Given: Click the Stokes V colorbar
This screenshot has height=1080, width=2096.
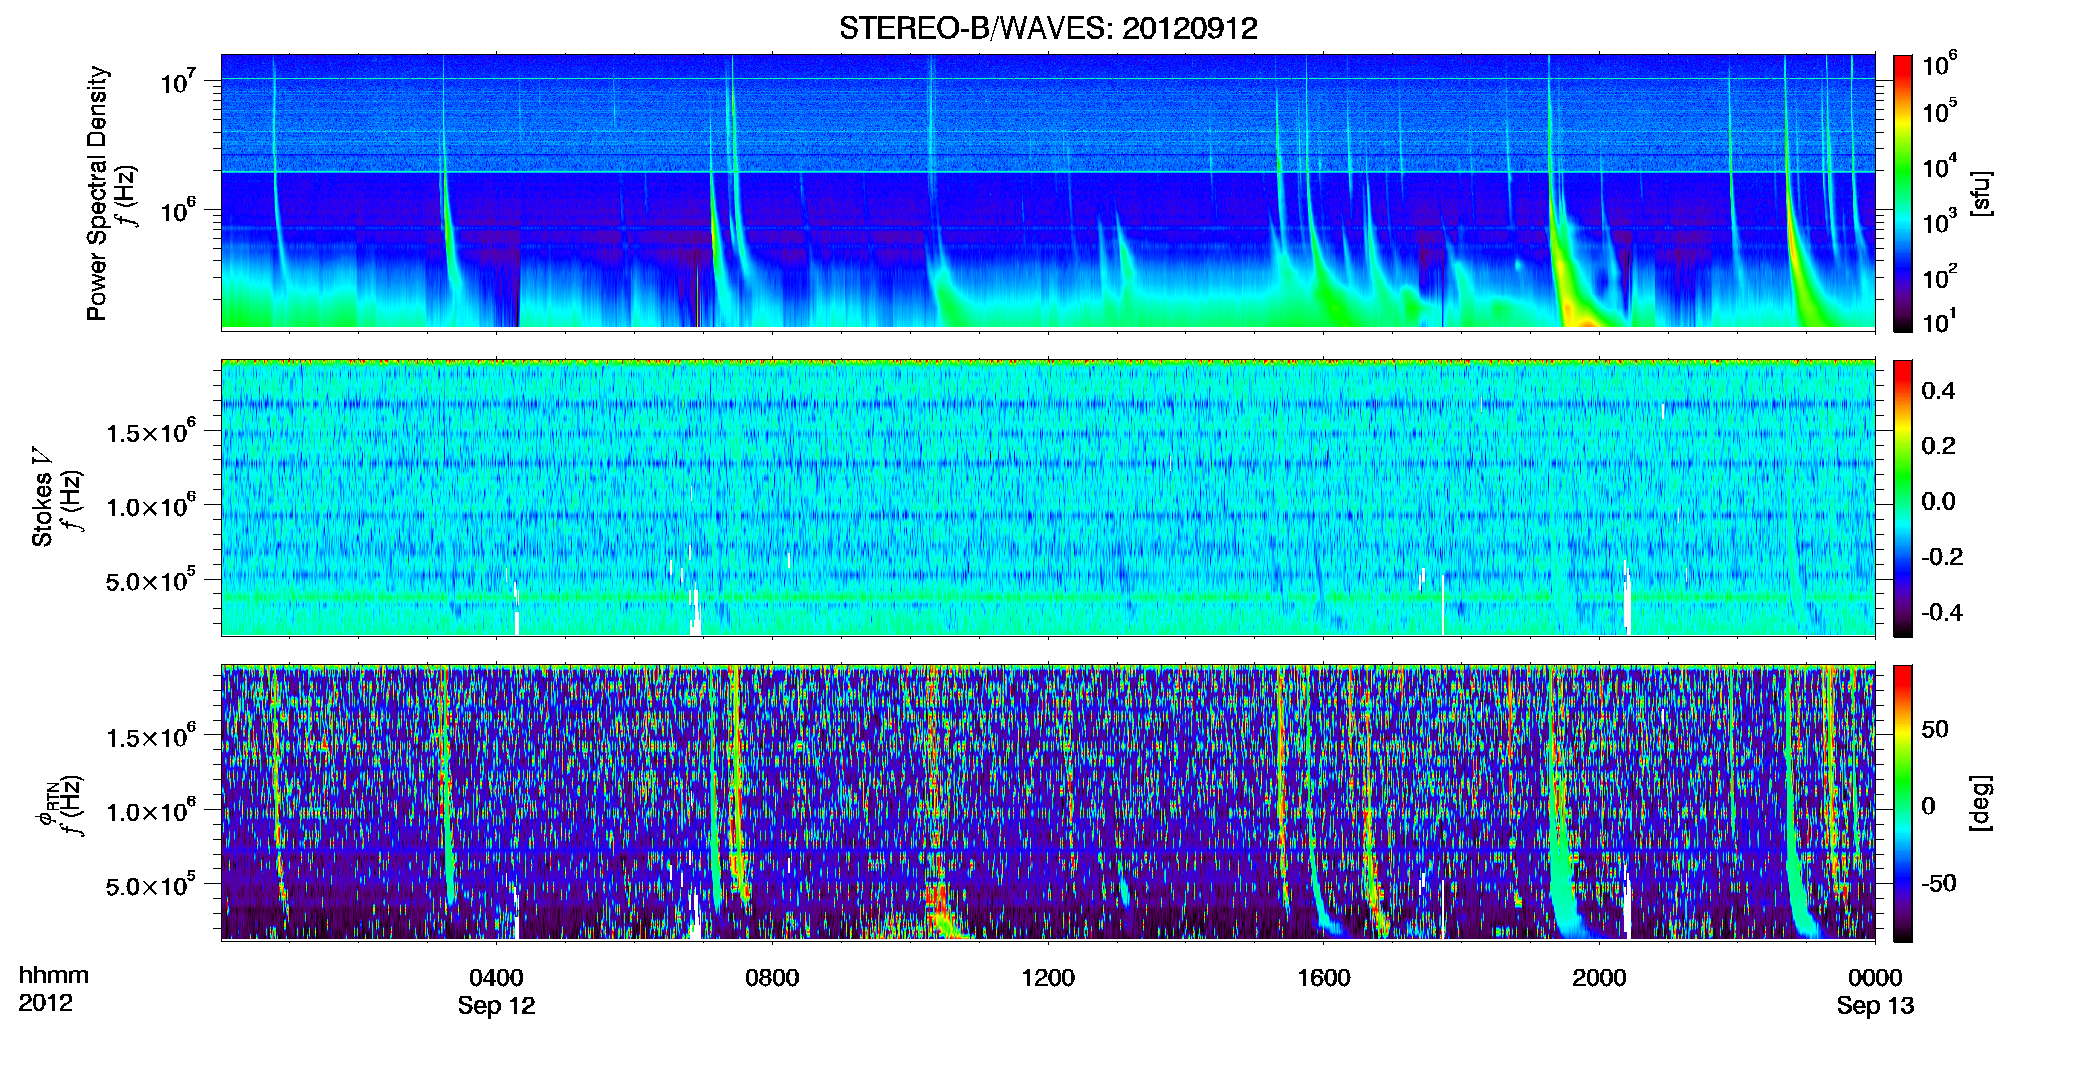Looking at the screenshot, I should pos(1903,498).
